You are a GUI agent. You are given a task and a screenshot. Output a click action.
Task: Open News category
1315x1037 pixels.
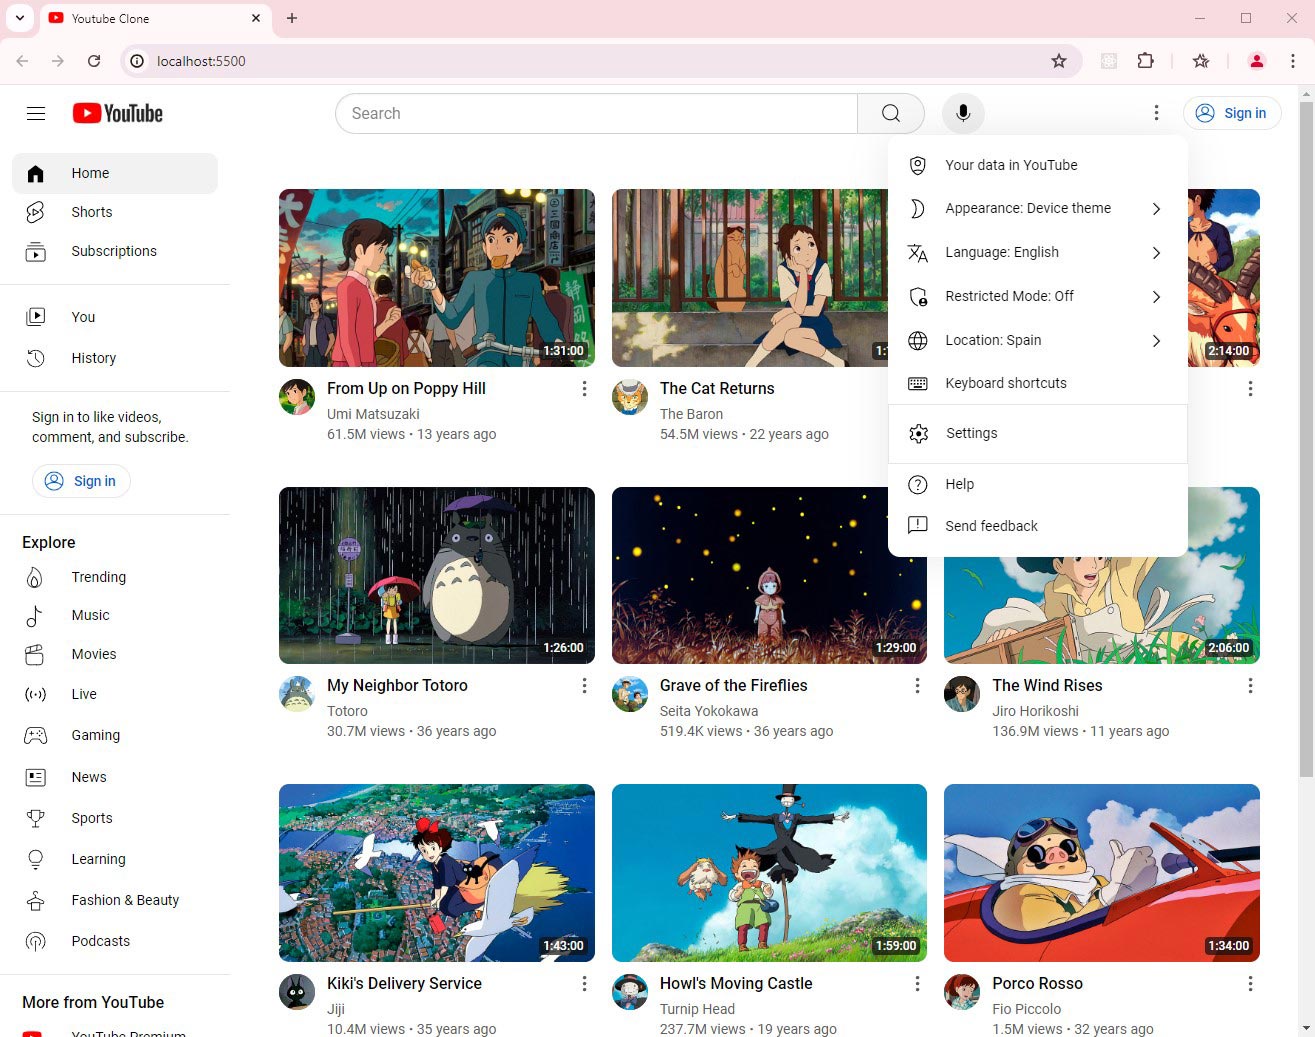point(115,777)
